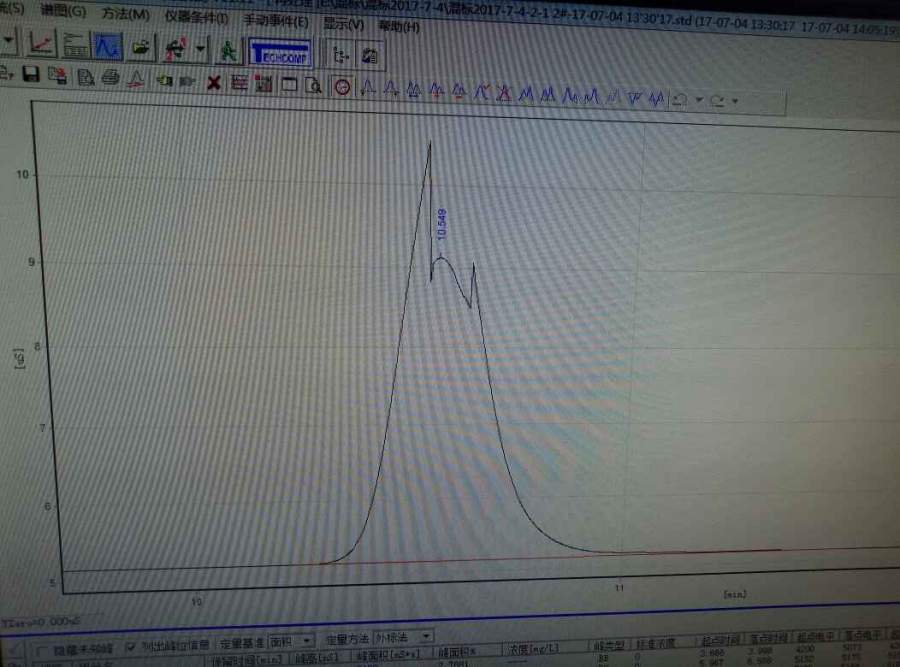Click the report table list icon
Image resolution: width=900 pixels, height=667 pixels.
[75, 45]
